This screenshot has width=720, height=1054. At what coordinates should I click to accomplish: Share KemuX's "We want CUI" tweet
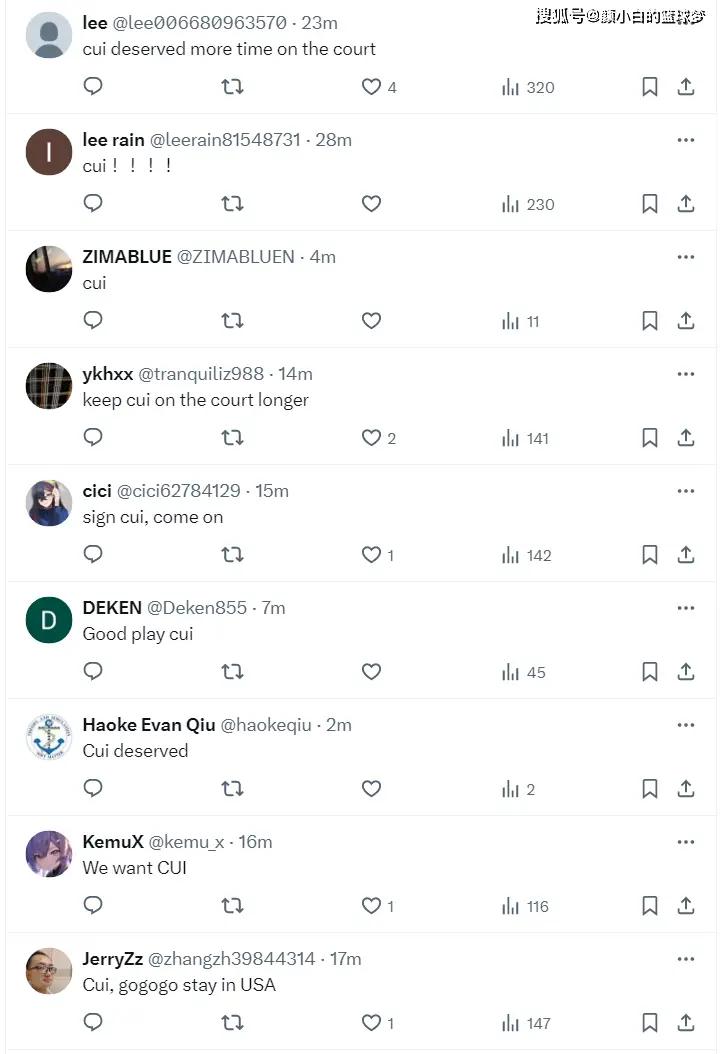[x=686, y=906]
